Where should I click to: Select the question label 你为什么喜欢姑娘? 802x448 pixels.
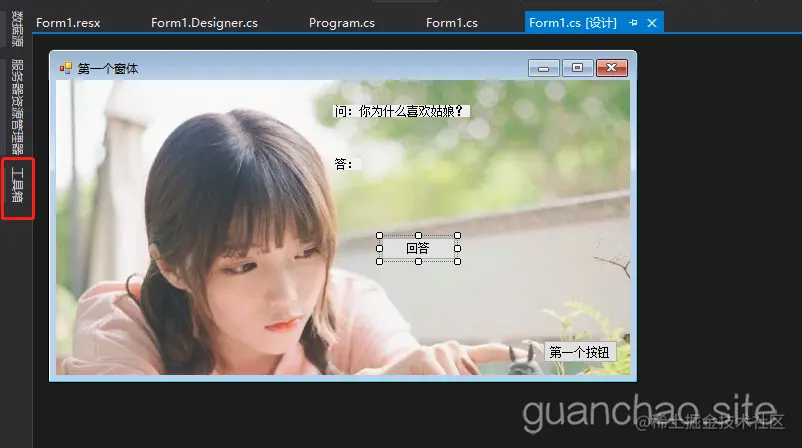coord(402,111)
